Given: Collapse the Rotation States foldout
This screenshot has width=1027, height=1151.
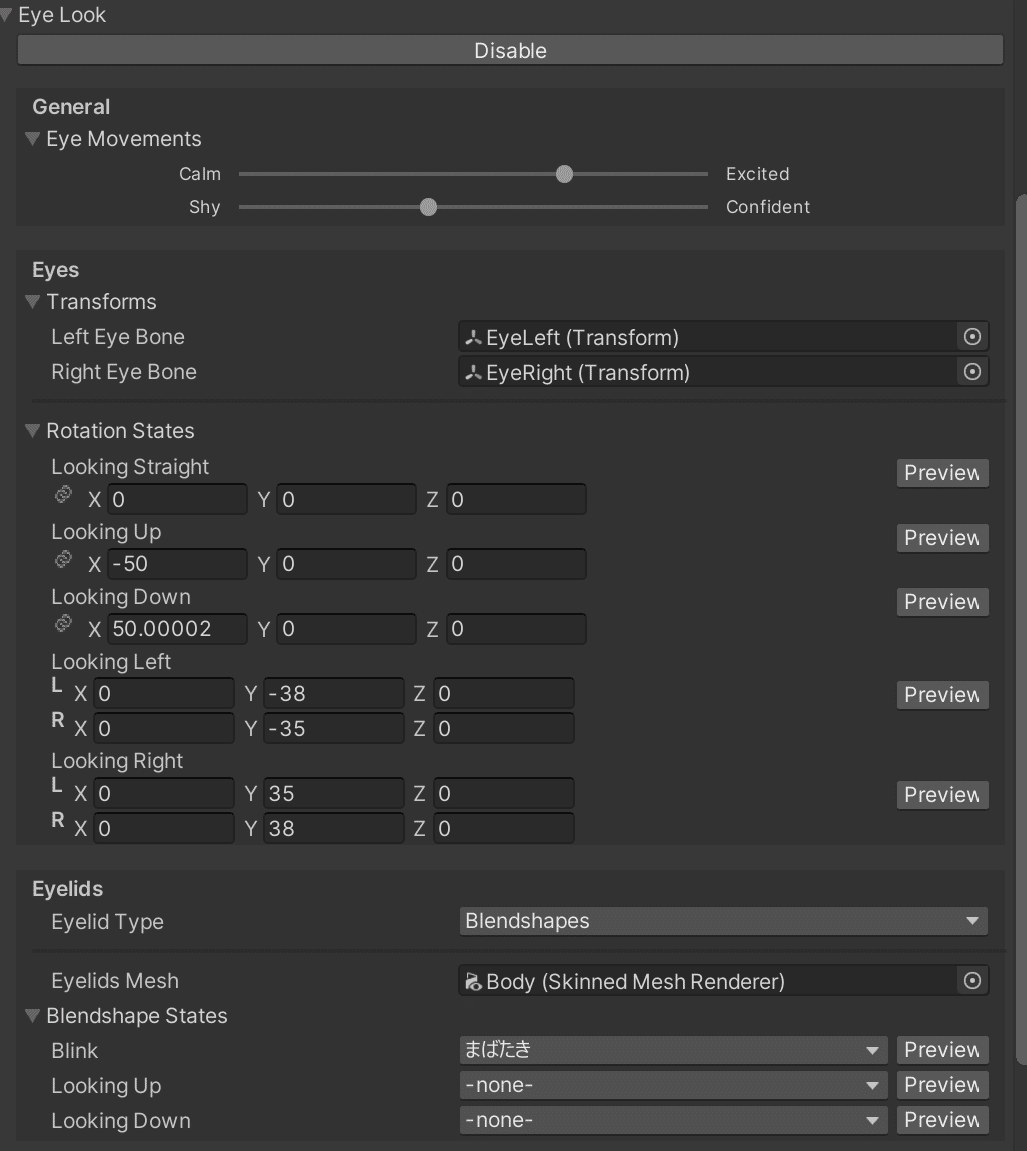Looking at the screenshot, I should [x=32, y=431].
